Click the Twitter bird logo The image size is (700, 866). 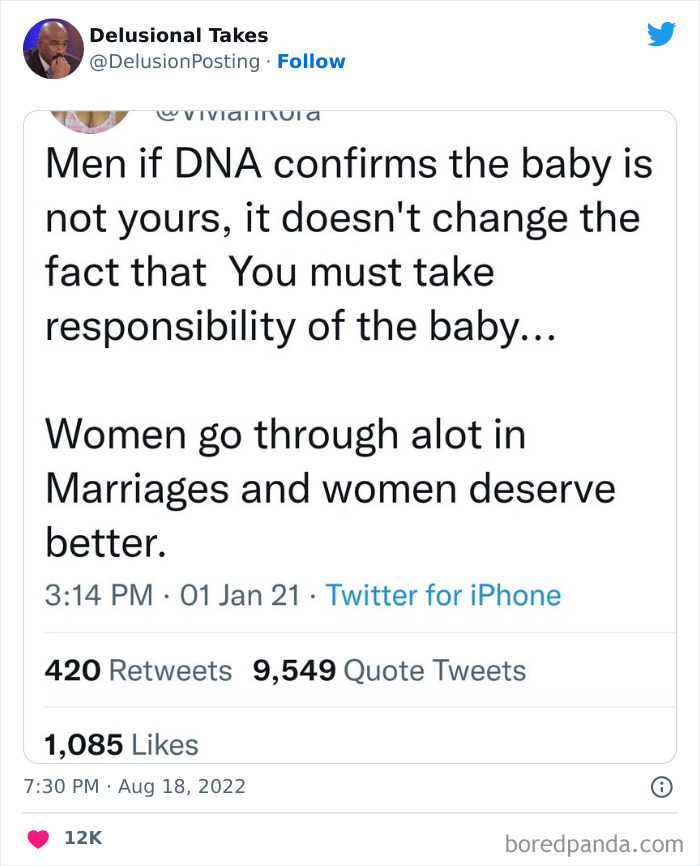point(661,34)
